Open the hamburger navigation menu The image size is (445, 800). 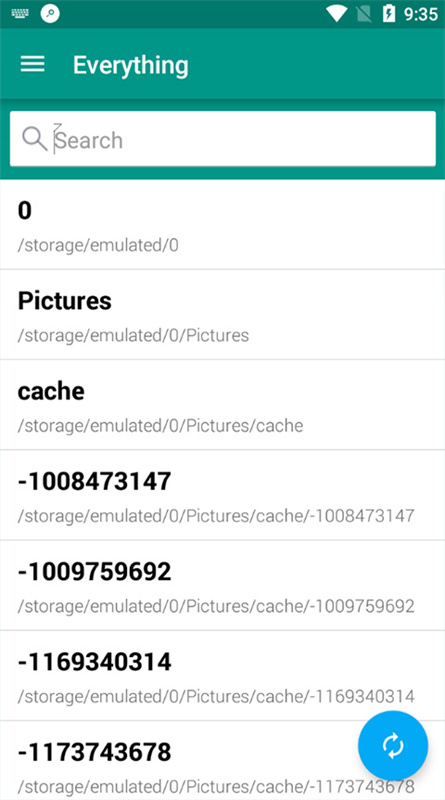click(x=33, y=64)
